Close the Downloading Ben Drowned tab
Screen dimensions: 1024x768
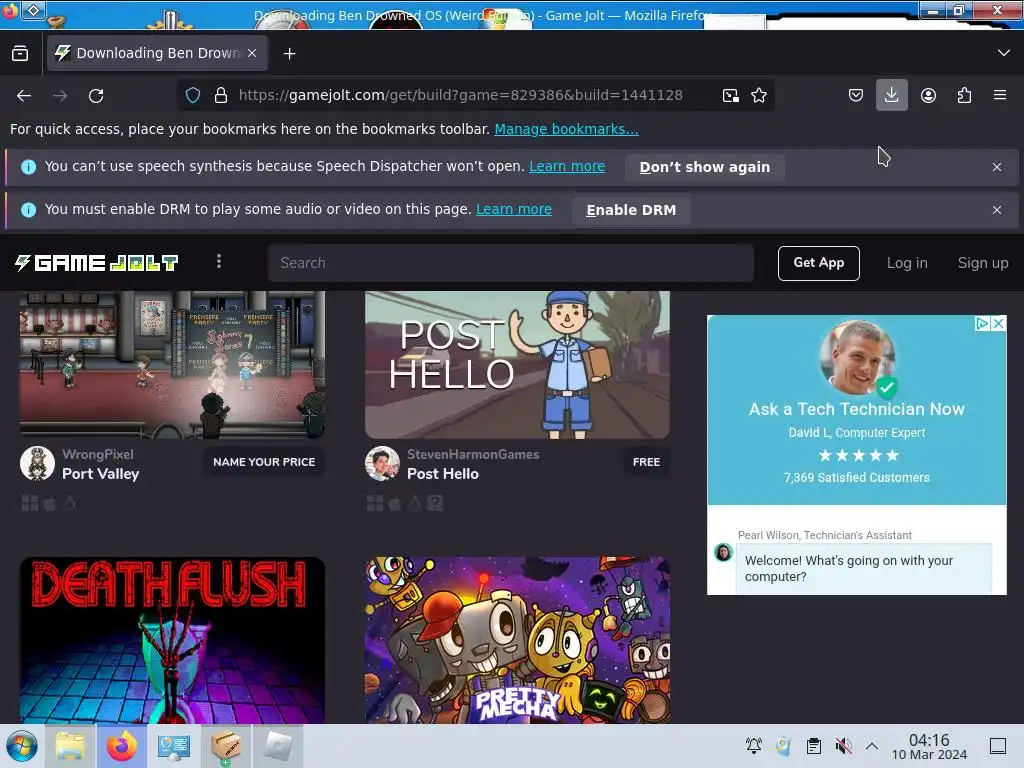pyautogui.click(x=252, y=54)
